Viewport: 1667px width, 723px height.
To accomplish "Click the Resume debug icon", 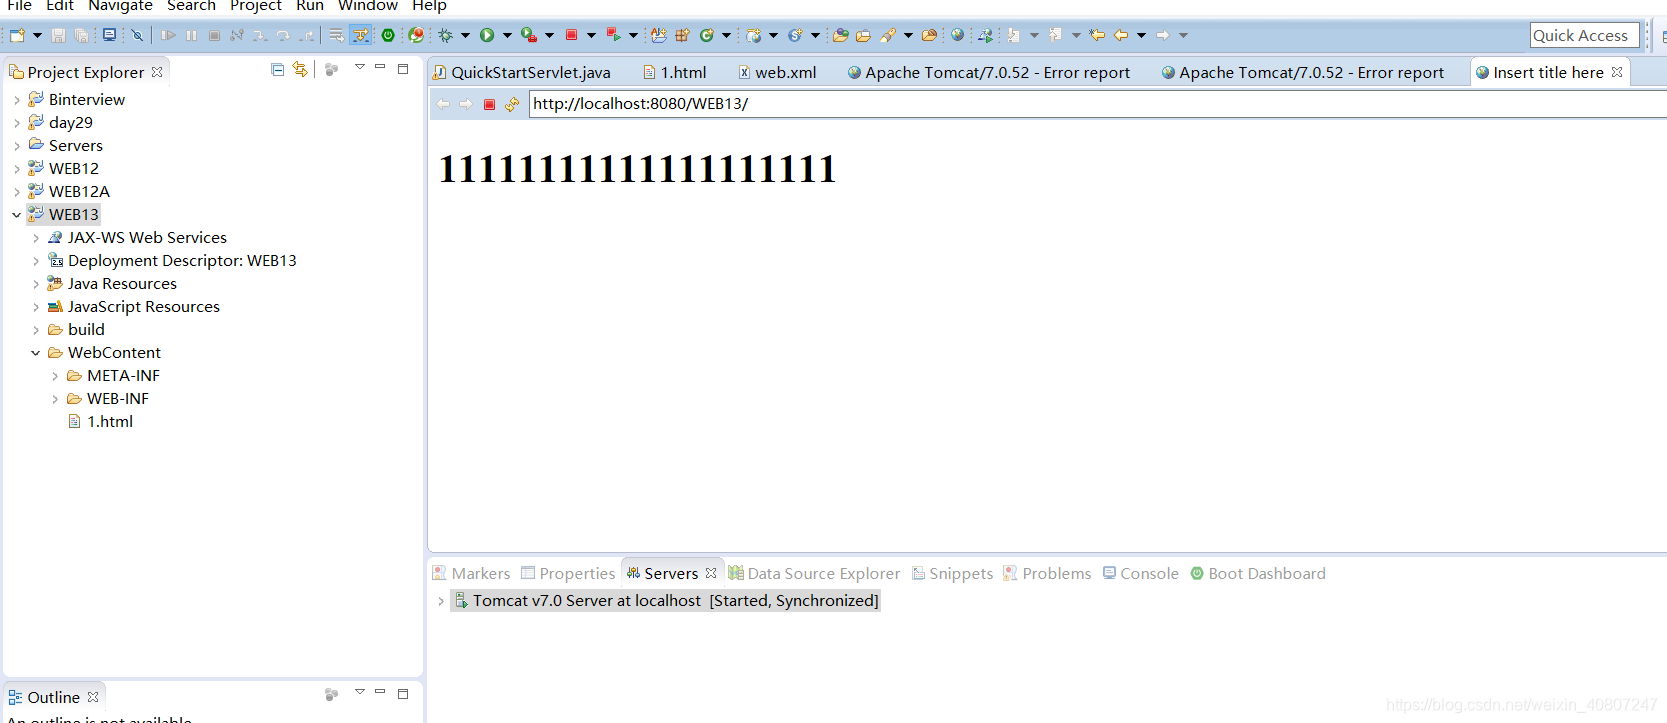I will coord(168,35).
